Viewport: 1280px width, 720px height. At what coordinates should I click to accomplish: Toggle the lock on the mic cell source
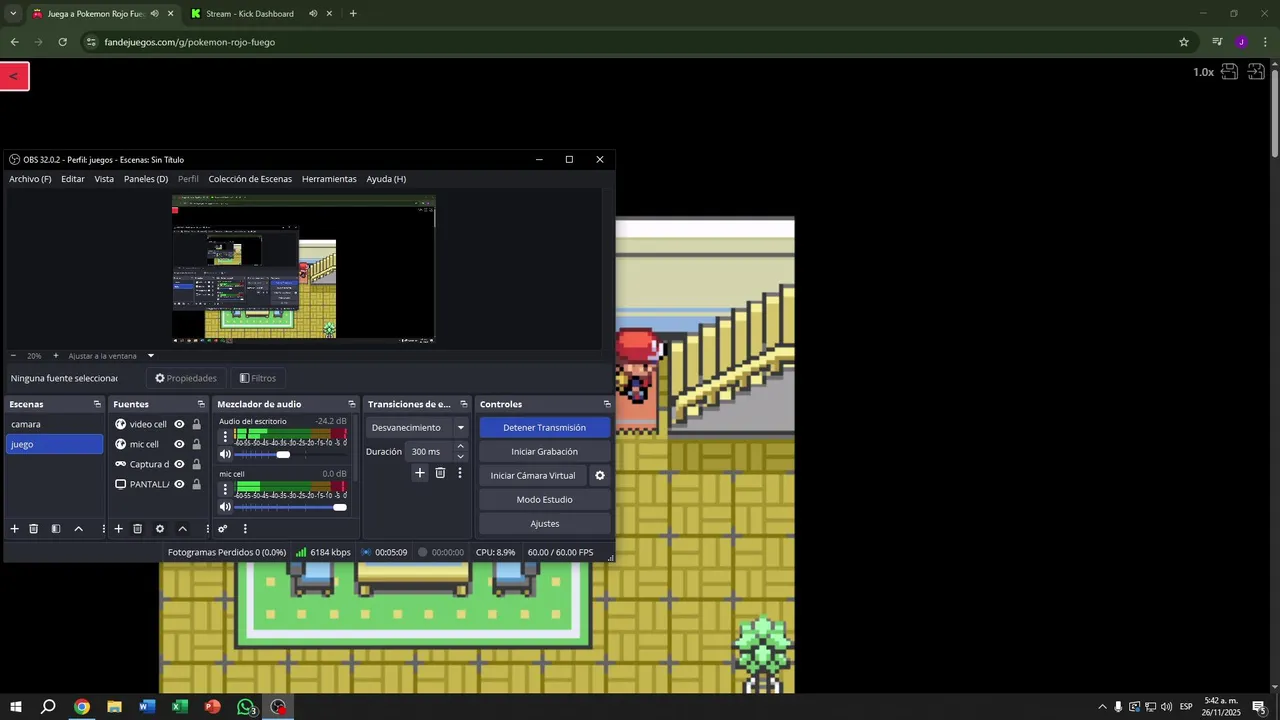196,444
